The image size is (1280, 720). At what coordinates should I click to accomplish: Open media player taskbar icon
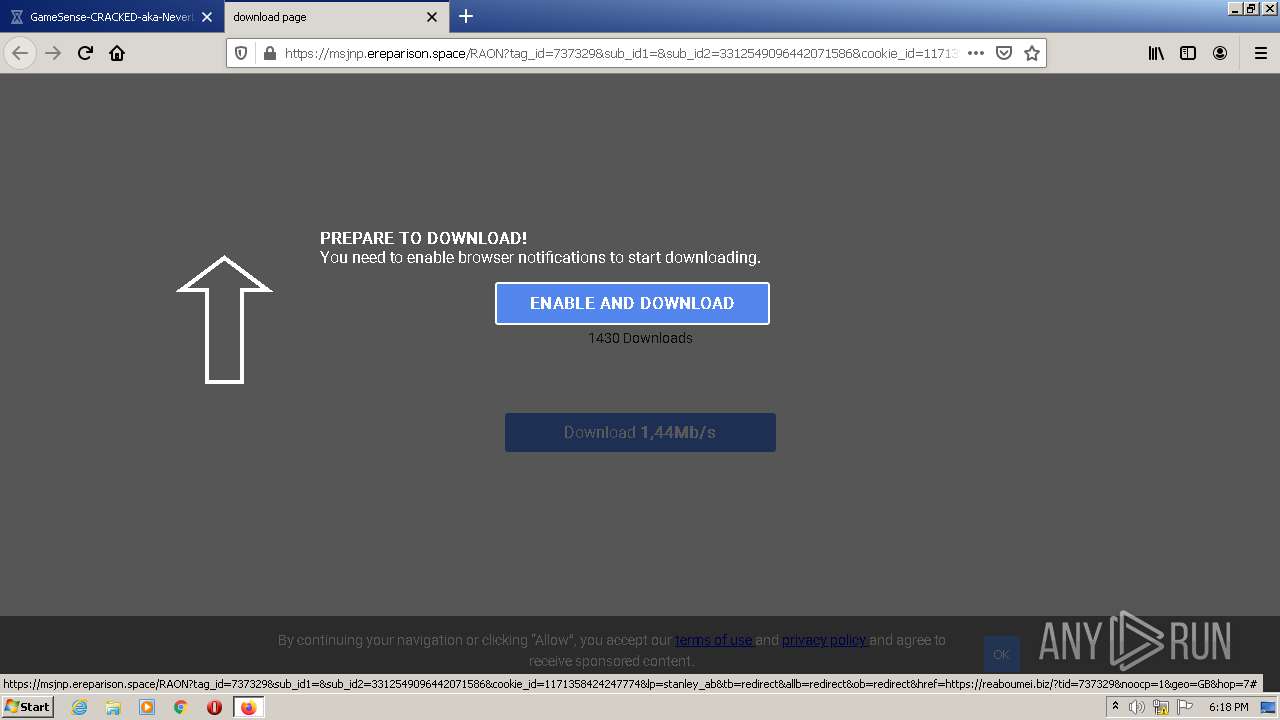point(147,707)
